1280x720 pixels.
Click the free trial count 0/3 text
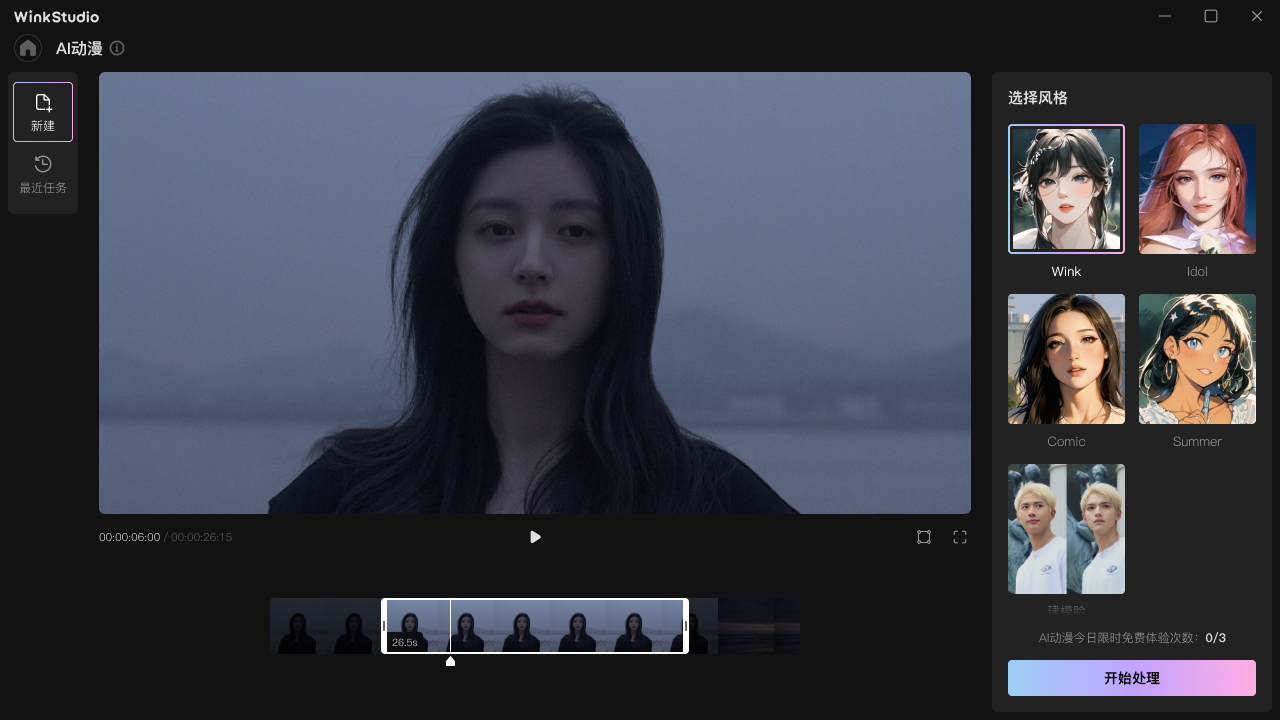pos(1215,637)
